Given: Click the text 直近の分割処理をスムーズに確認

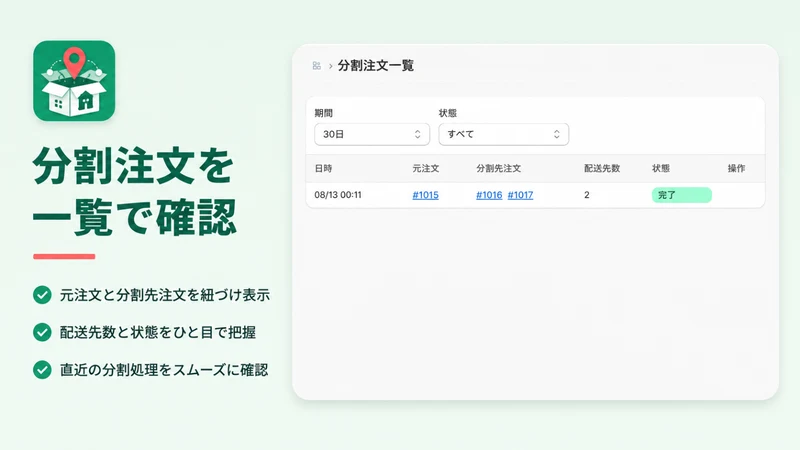Looking at the screenshot, I should pos(164,370).
